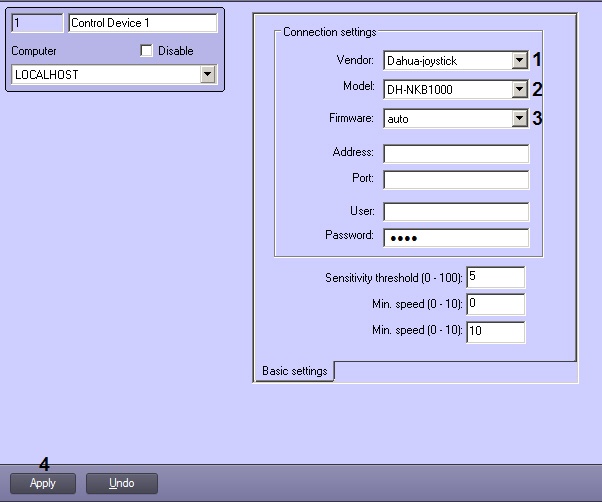Click the device ID field showing 1
Image resolution: width=602 pixels, height=502 pixels.
[x=36, y=22]
